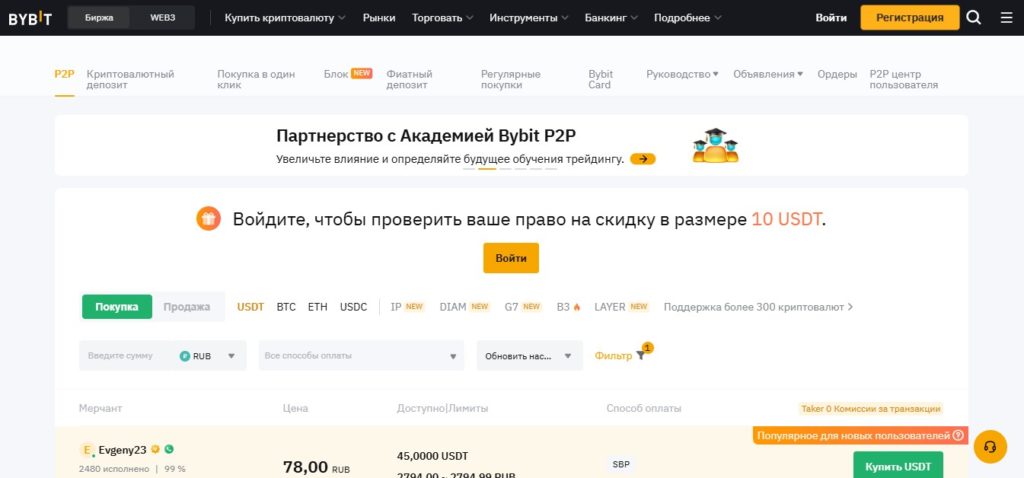1024x478 pixels.
Task: Open the Руководство dropdown
Action: click(682, 74)
